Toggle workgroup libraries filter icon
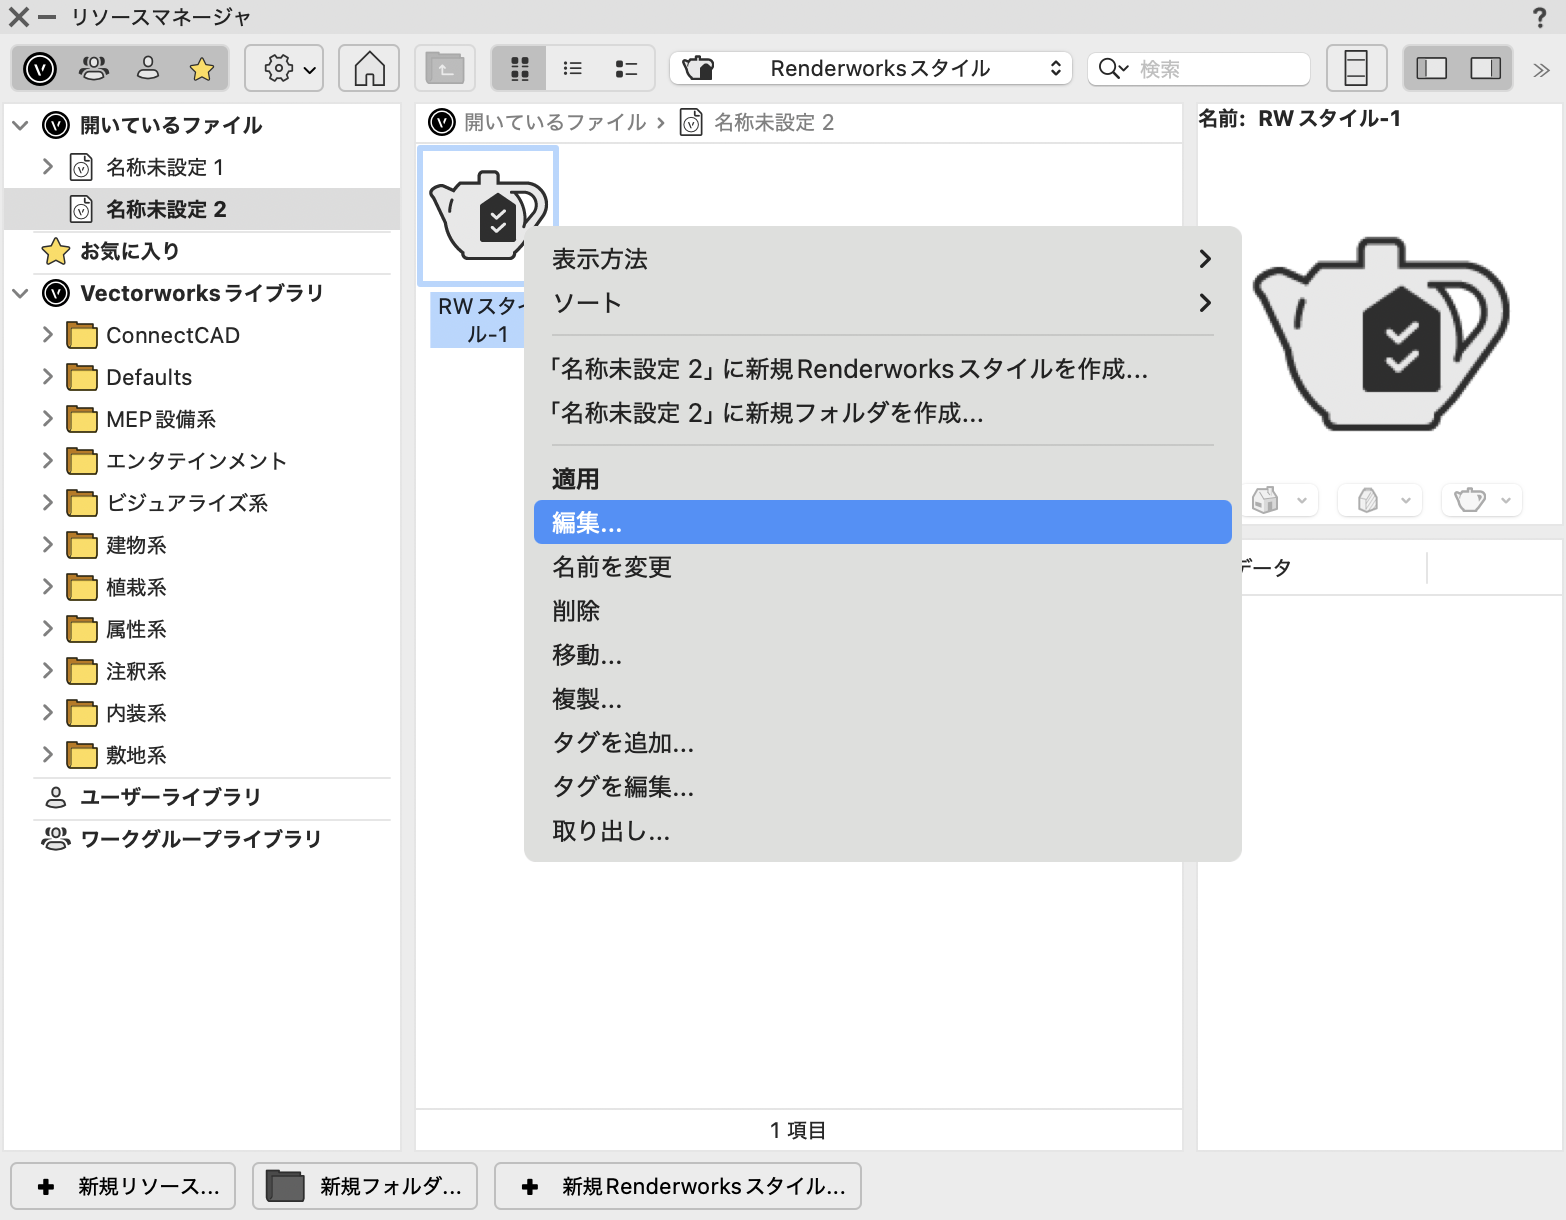Screen dimensions: 1566x1220 coord(94,68)
